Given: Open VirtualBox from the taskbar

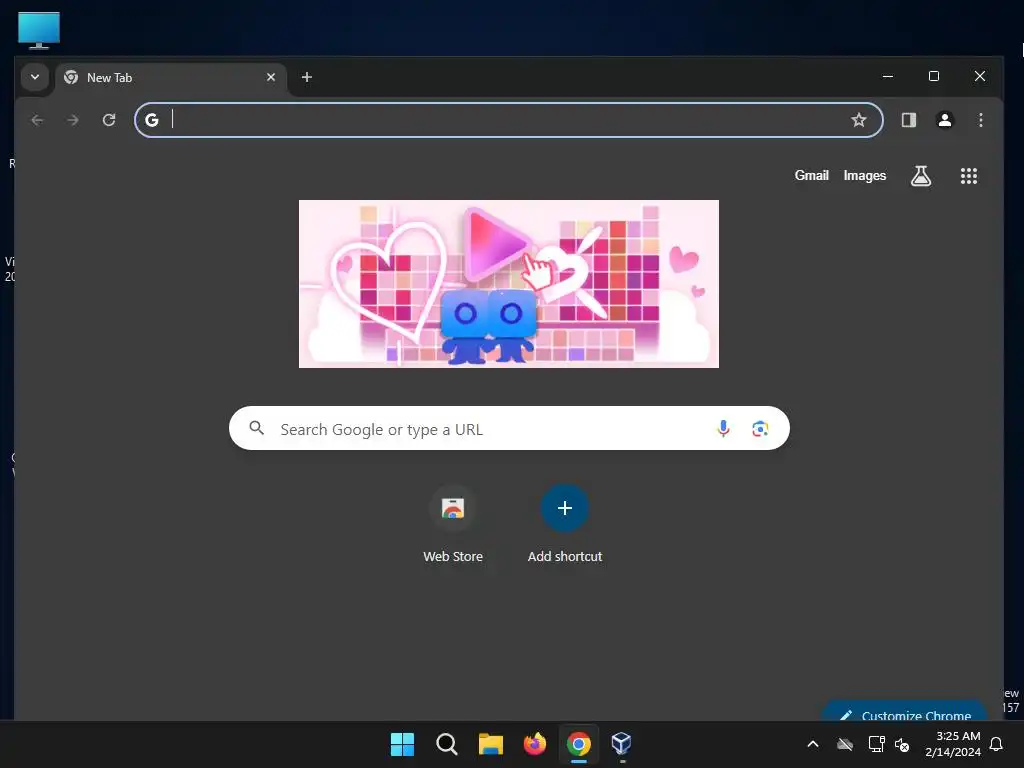Looking at the screenshot, I should point(622,744).
